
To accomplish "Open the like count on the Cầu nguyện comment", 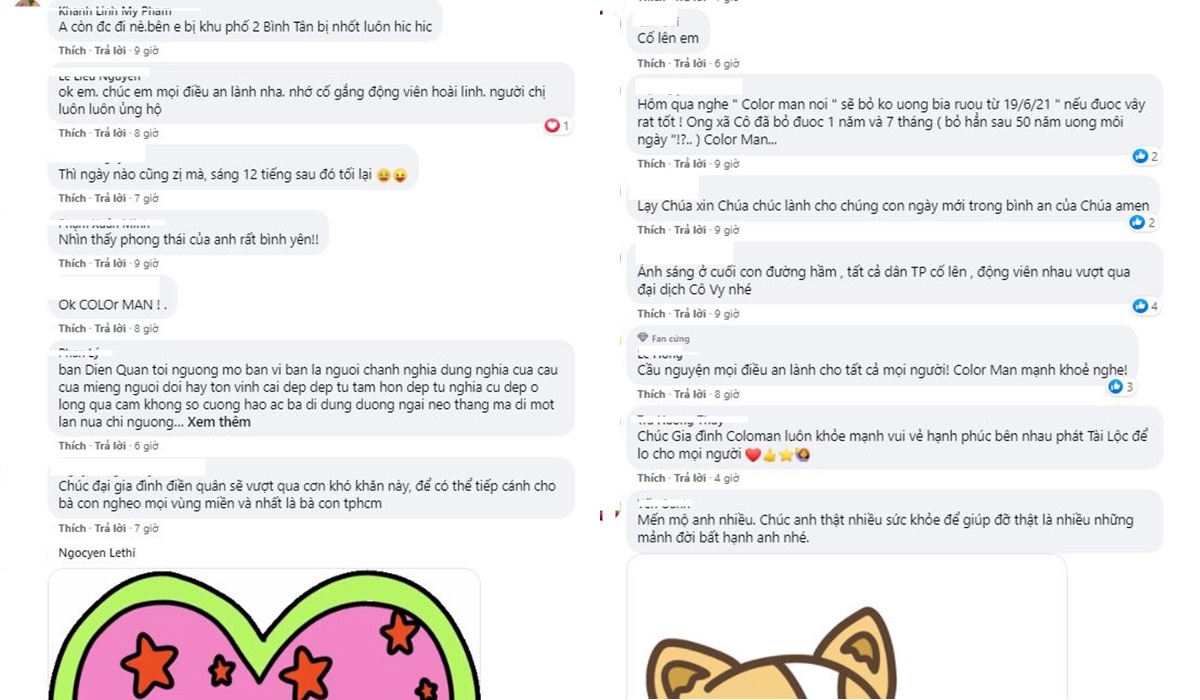I will (1120, 386).
